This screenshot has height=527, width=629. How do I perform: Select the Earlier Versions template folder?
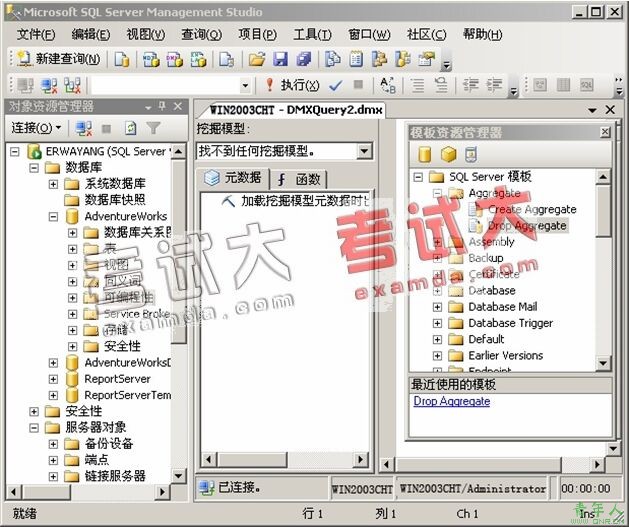click(x=505, y=356)
